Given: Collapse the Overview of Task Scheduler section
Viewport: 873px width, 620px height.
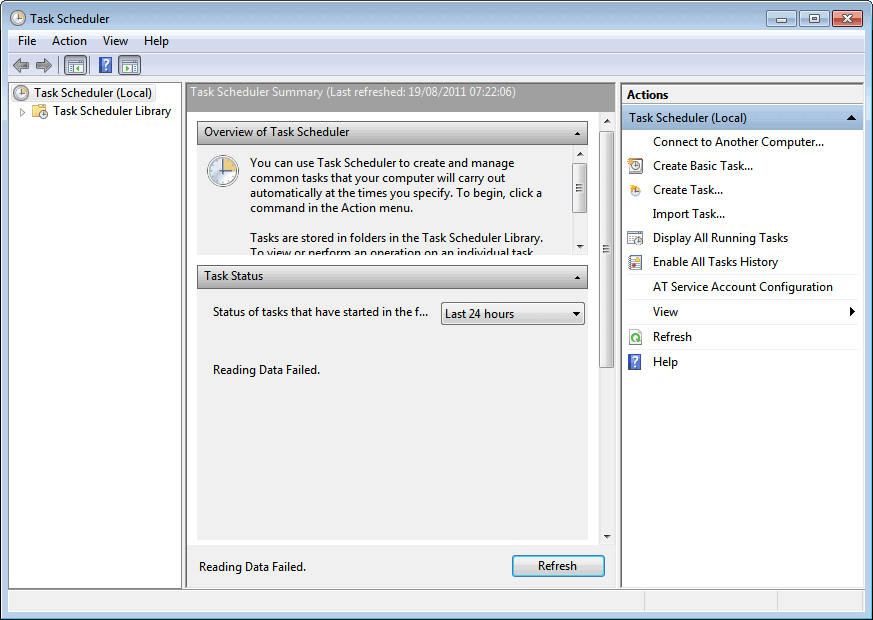Looking at the screenshot, I should click(577, 134).
